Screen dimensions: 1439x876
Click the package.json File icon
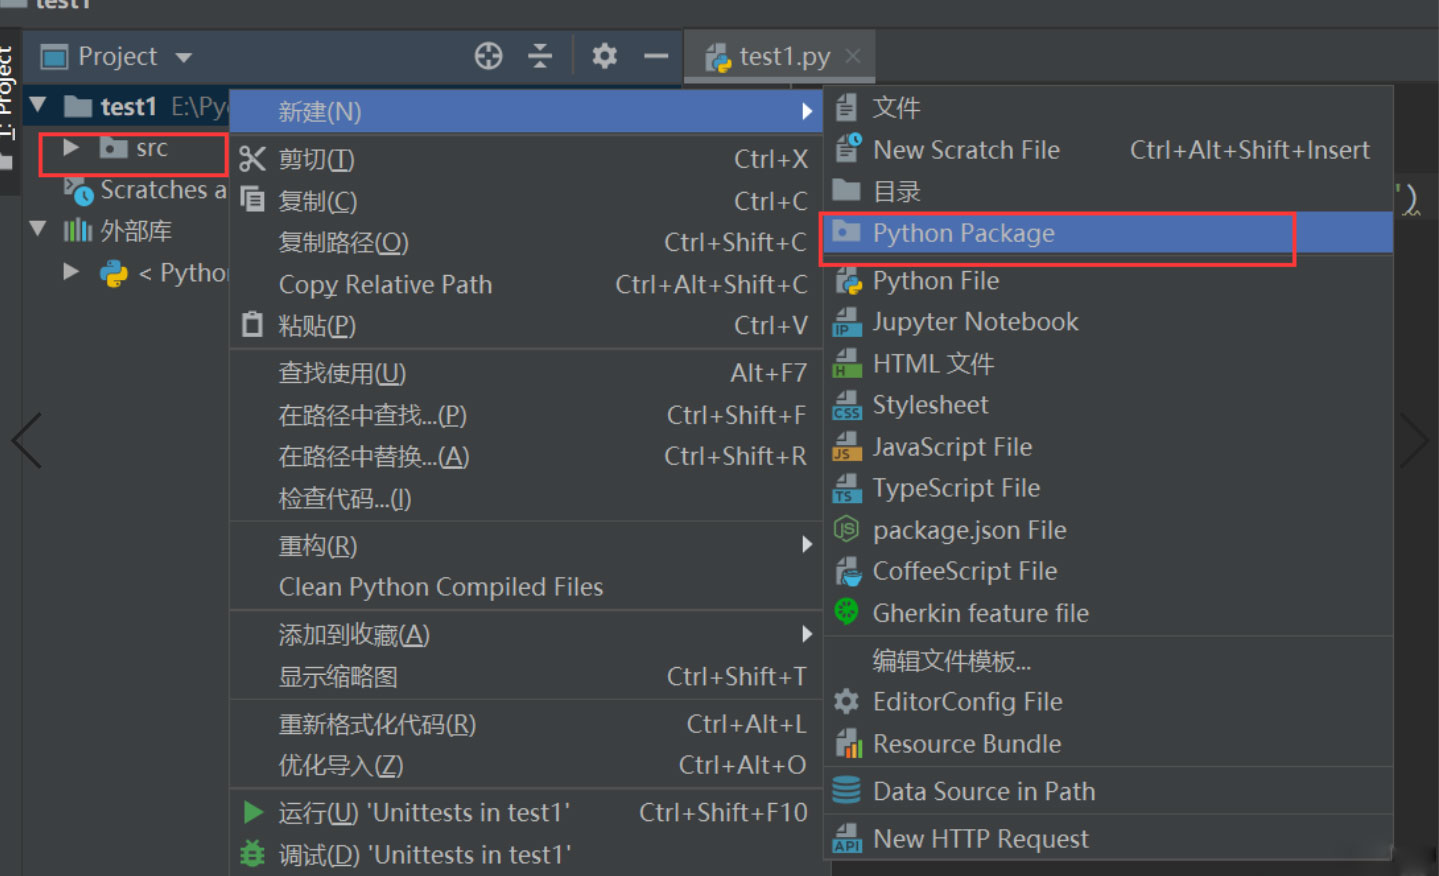coord(846,529)
